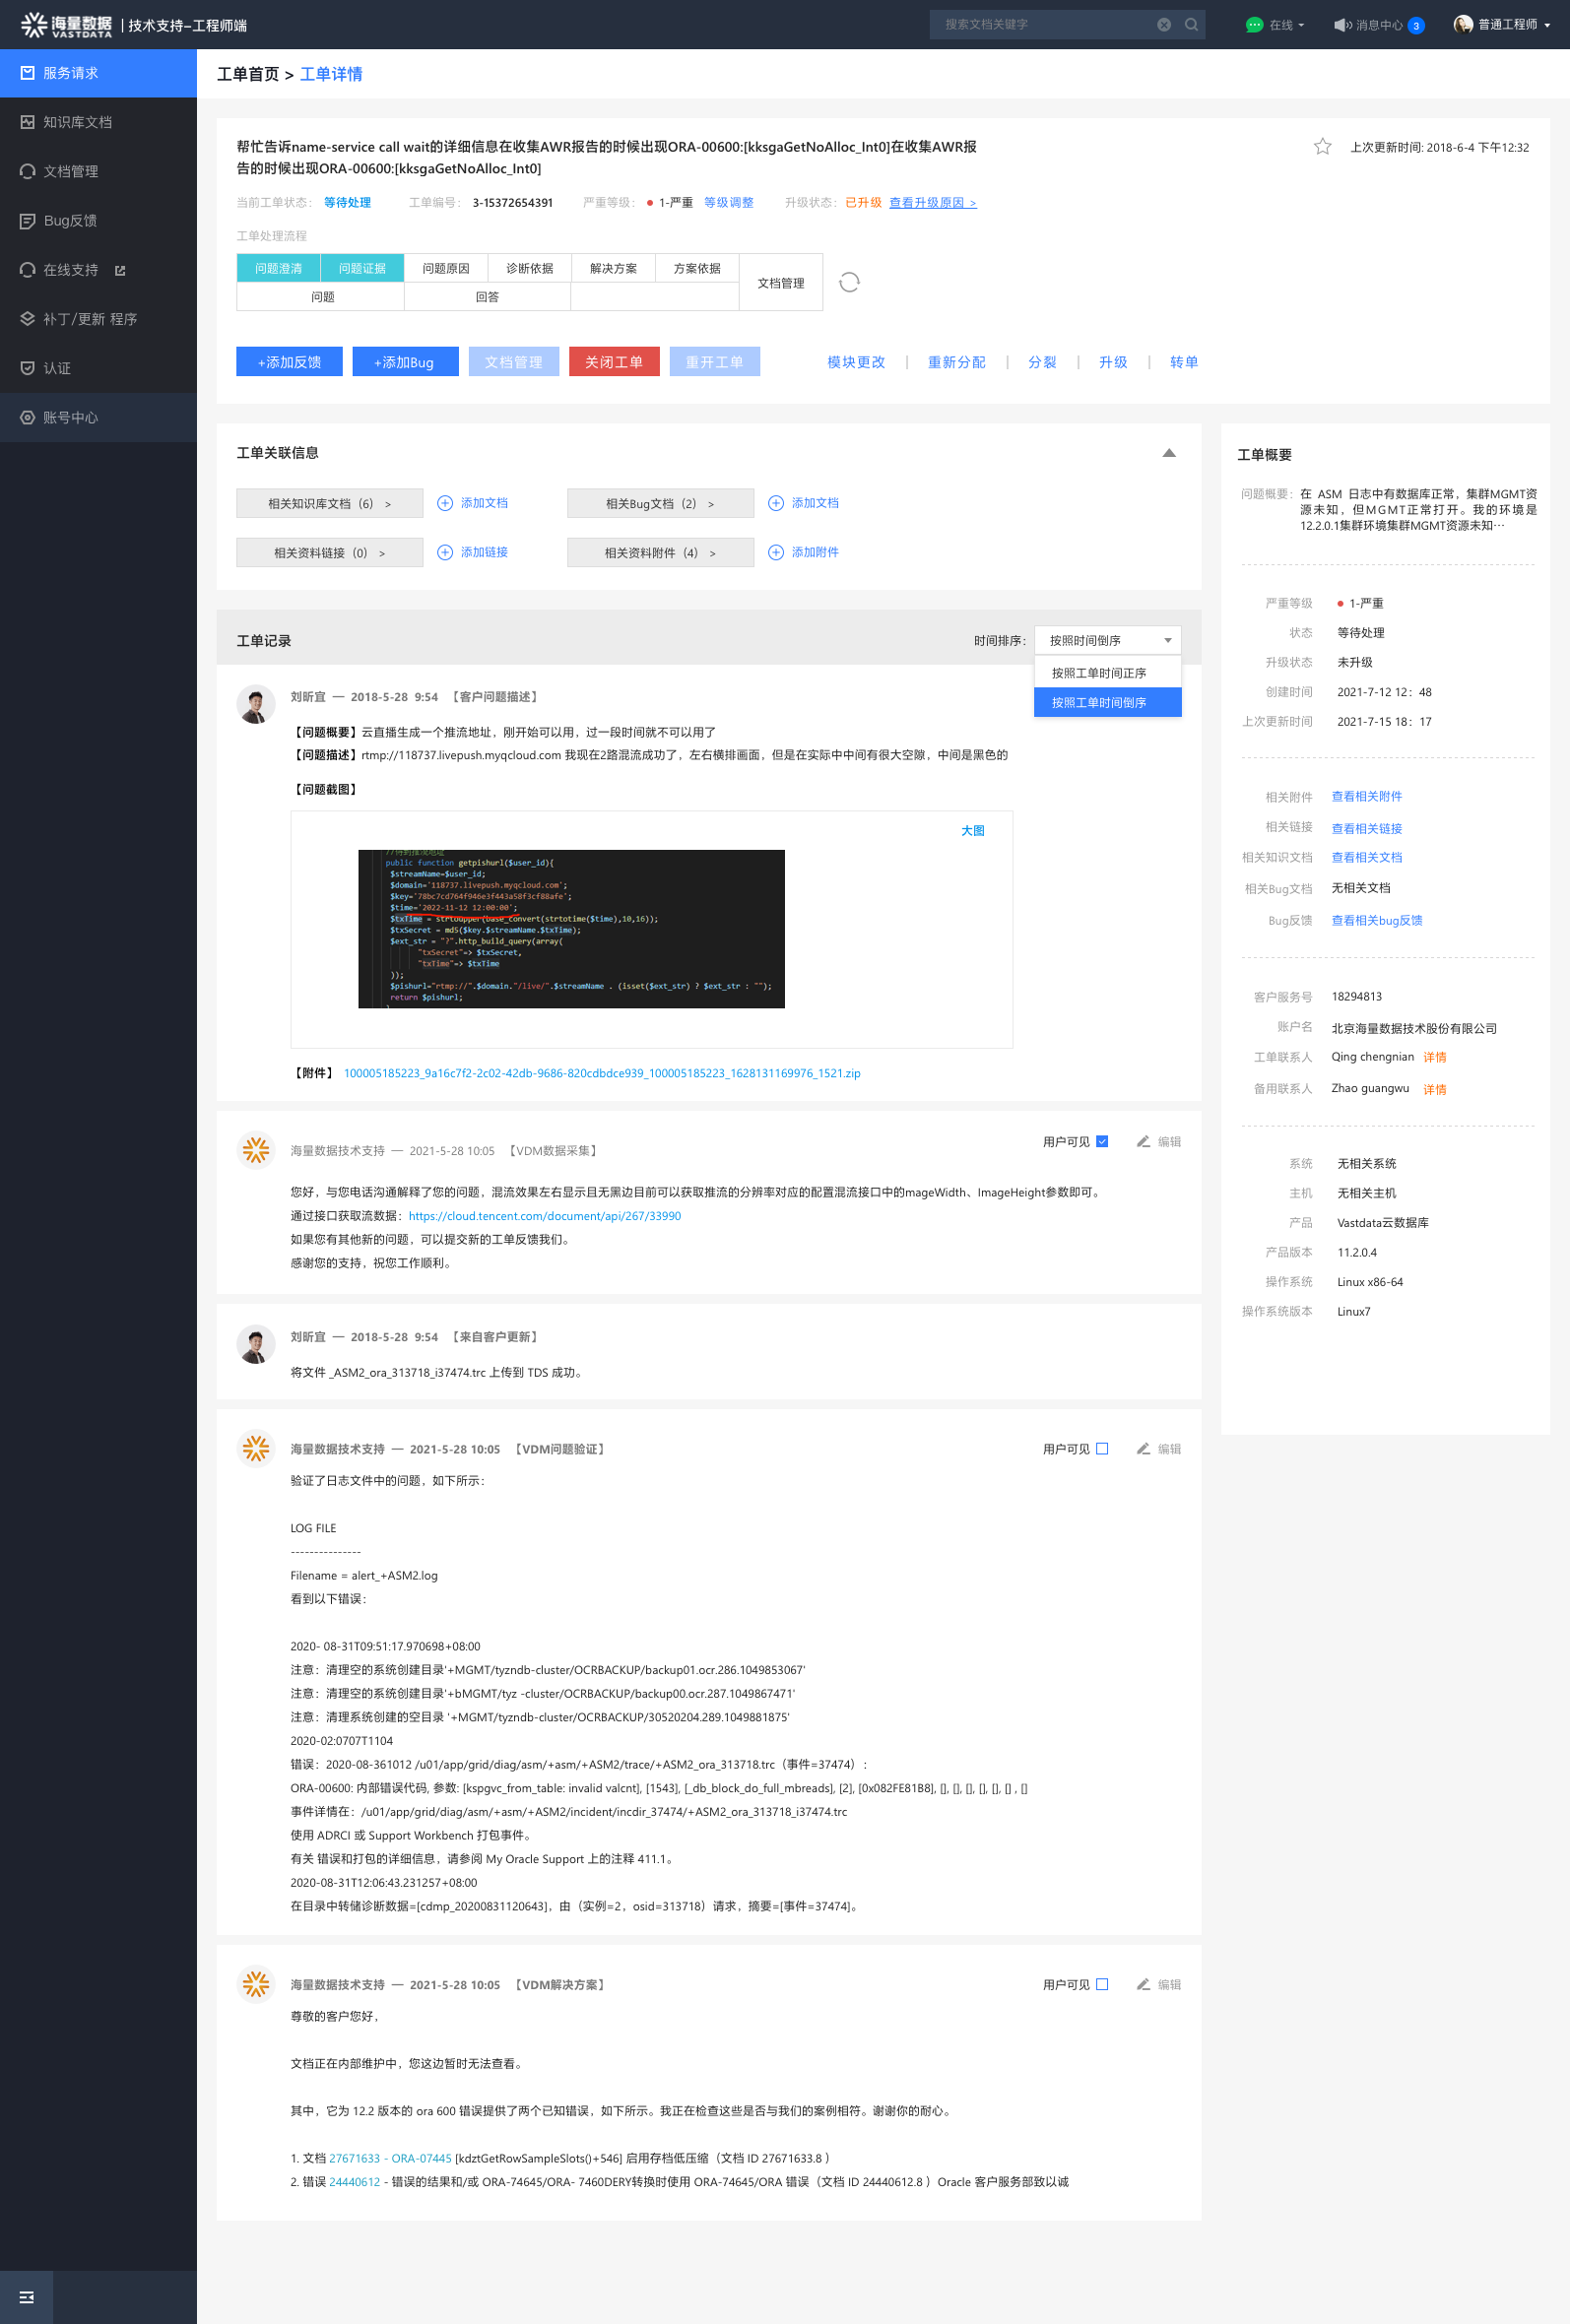Image resolution: width=1570 pixels, height=2324 pixels.
Task: Click the refresh workflow icon
Action: point(849,282)
